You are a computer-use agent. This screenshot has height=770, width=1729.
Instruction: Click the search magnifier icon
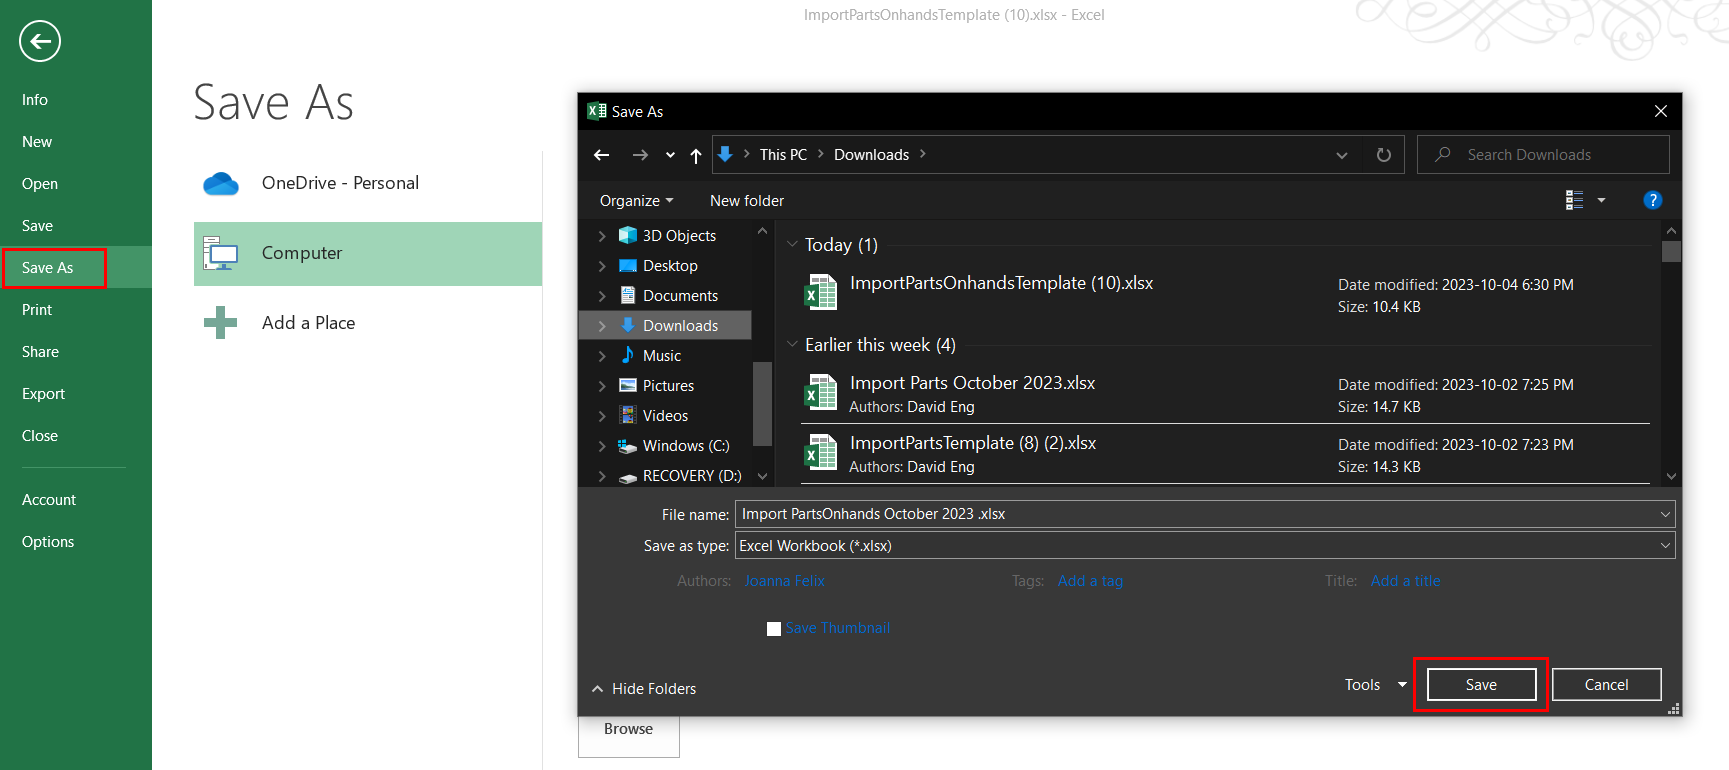[1443, 154]
